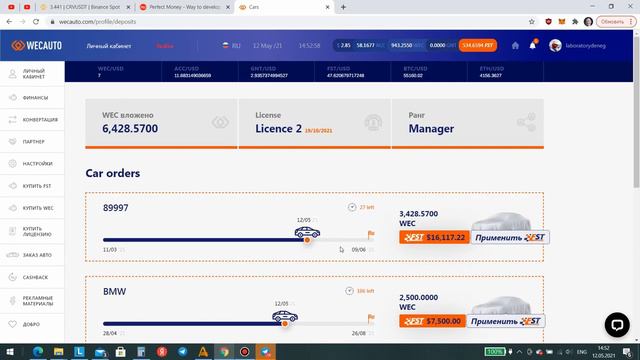Click the orange FST balance button
Screen dimensions: 640x360
point(478,45)
